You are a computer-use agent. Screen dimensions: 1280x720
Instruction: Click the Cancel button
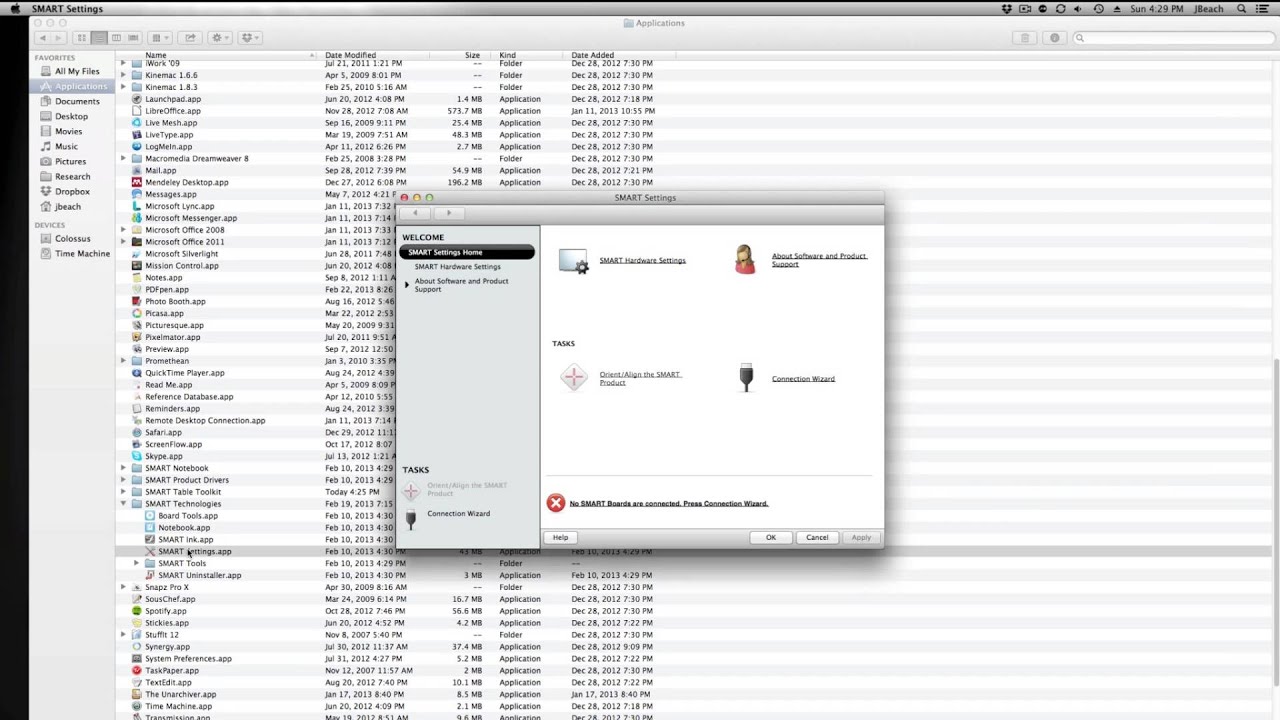coord(817,538)
